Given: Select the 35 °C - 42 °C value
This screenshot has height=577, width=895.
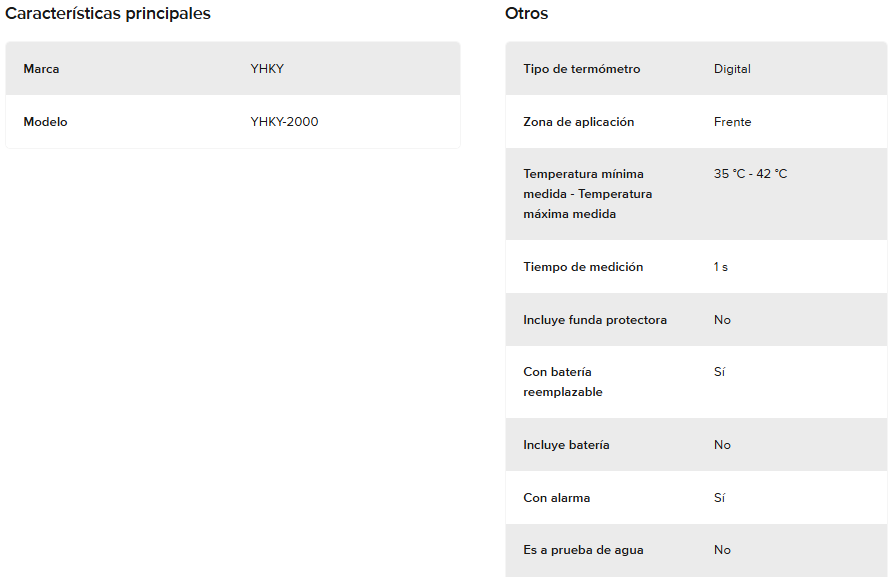Looking at the screenshot, I should pyautogui.click(x=751, y=174).
